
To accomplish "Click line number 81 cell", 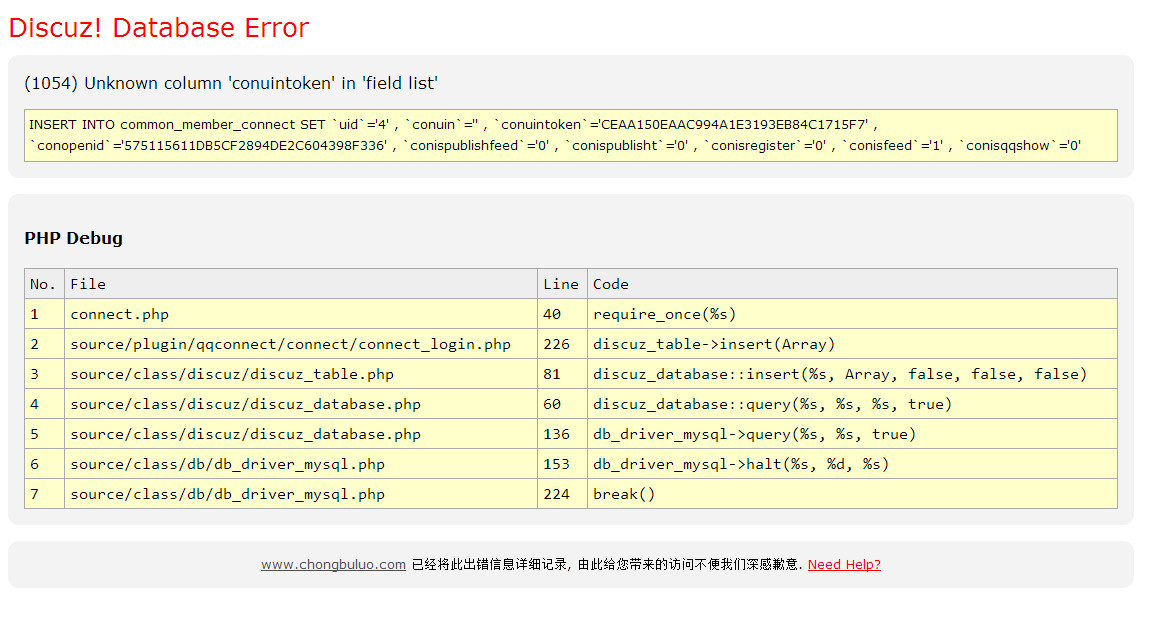I will click(562, 374).
